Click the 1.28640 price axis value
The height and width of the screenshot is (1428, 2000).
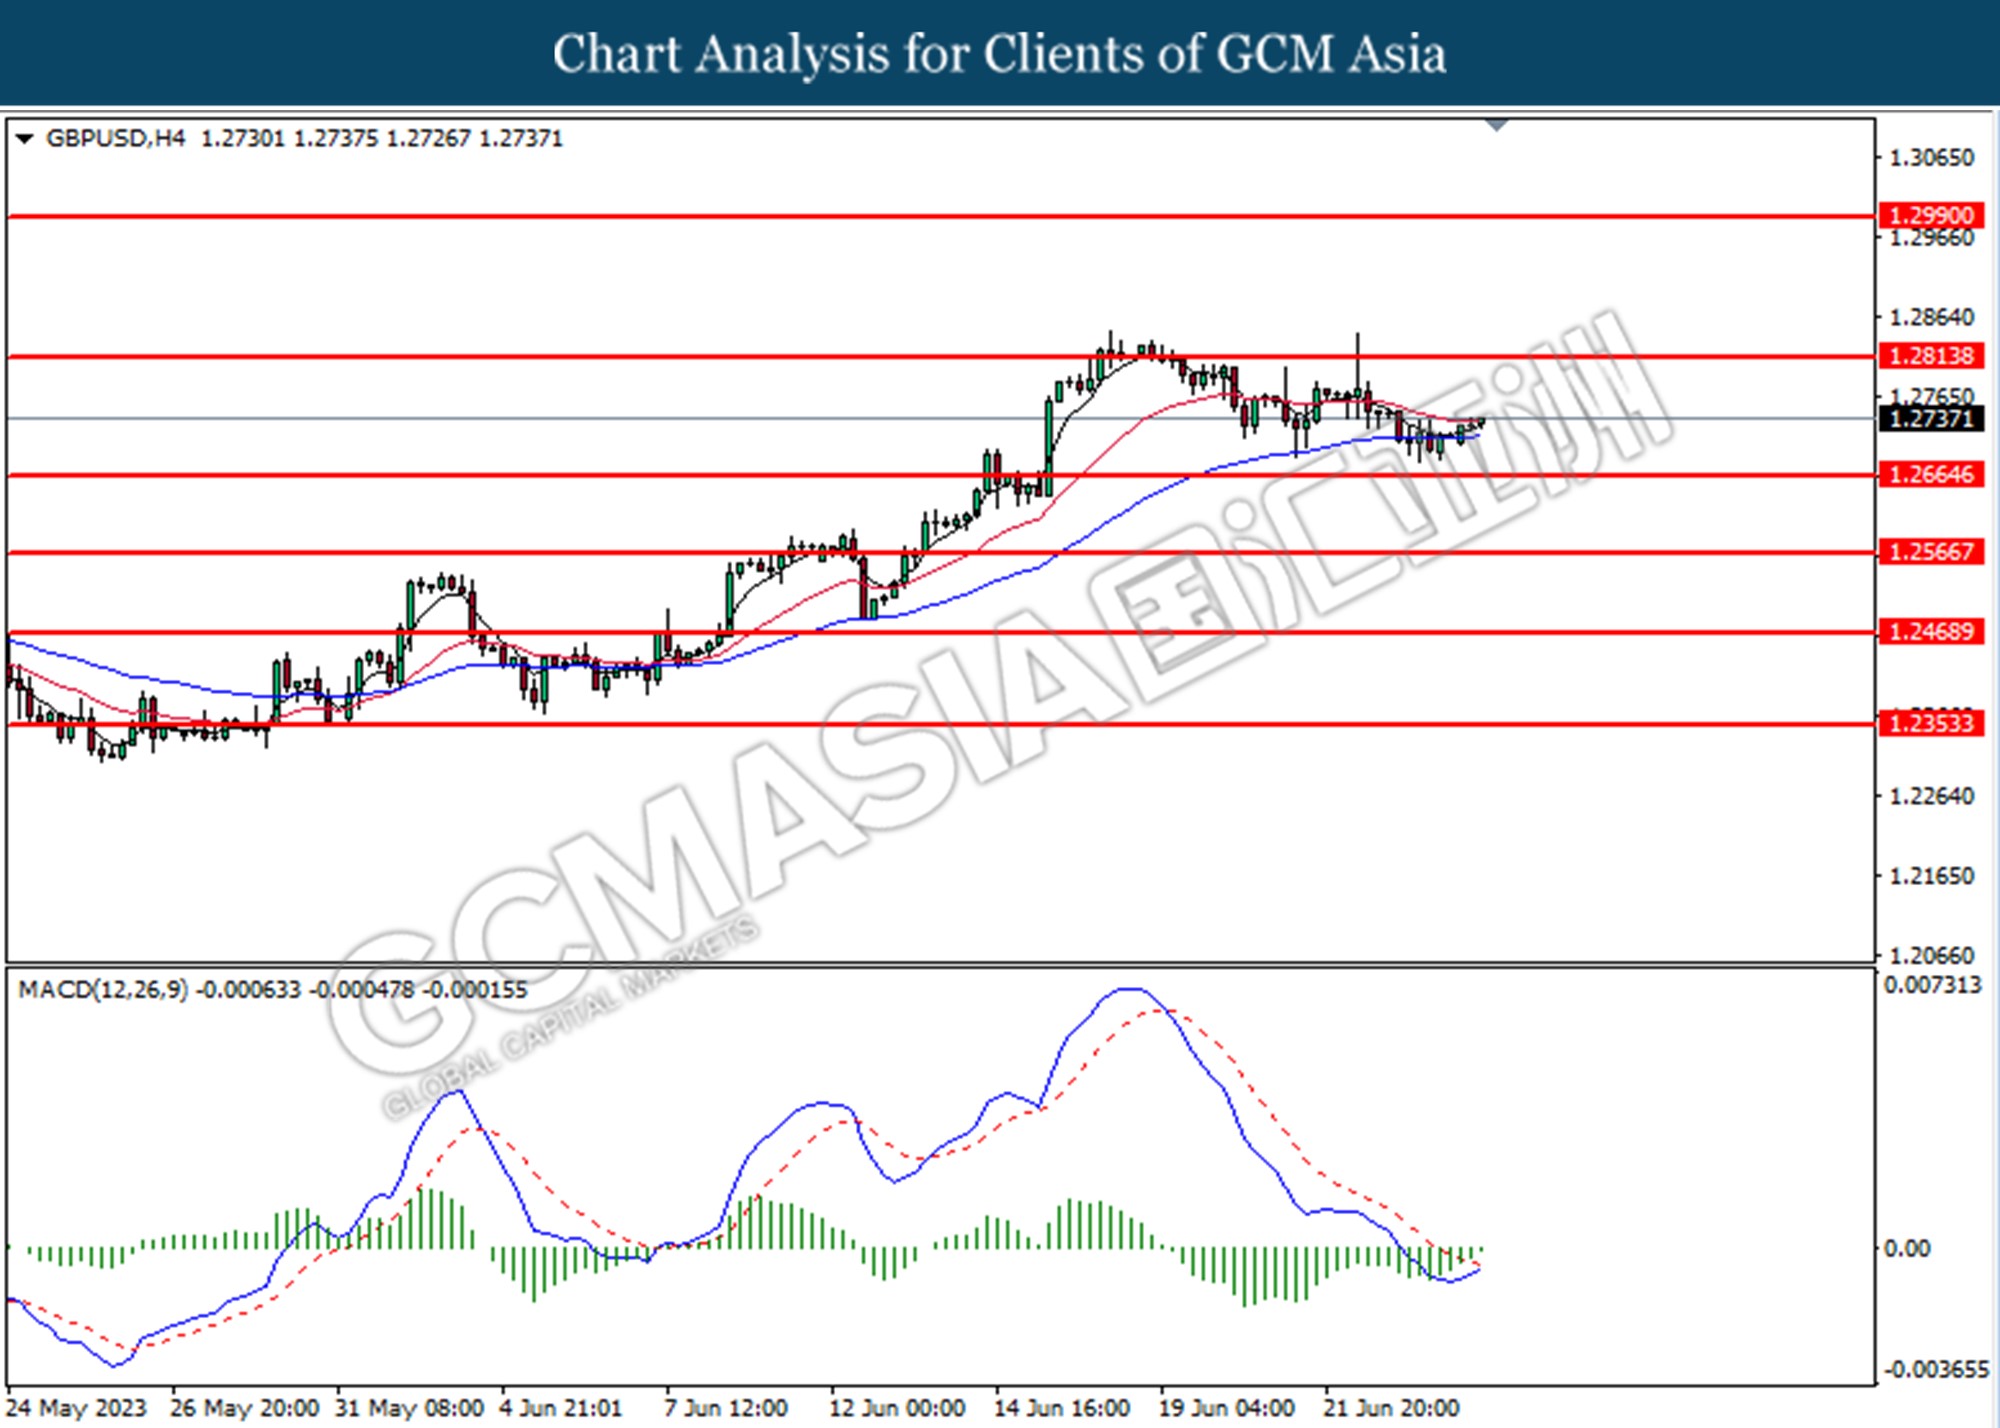(1932, 318)
